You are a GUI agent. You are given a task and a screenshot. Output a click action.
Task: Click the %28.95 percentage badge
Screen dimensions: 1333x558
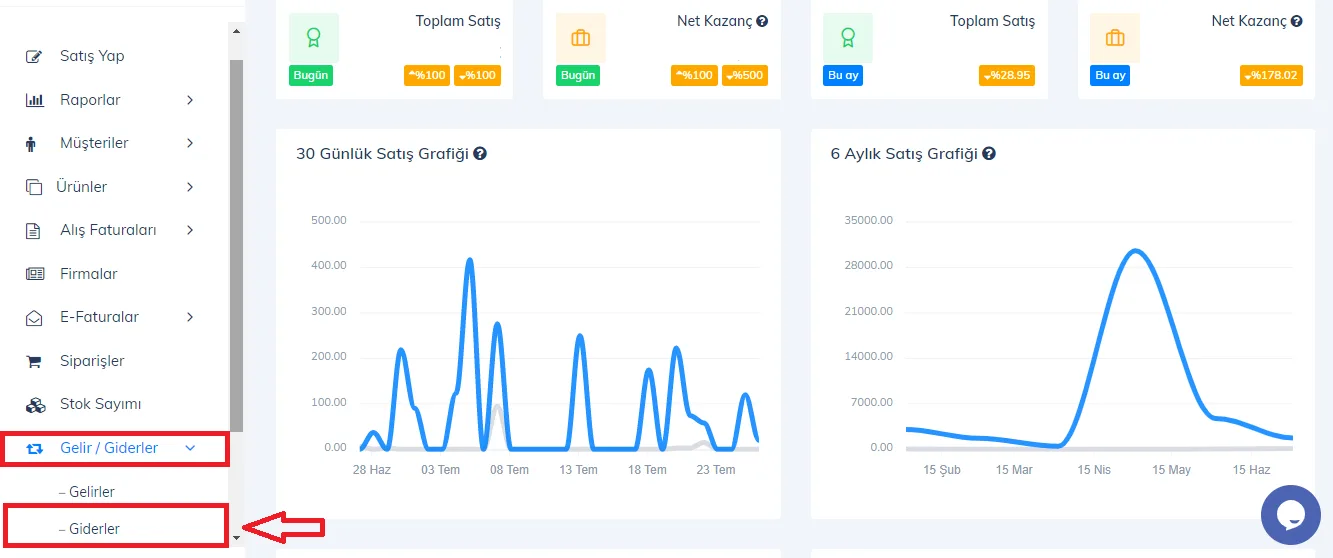coord(1007,75)
